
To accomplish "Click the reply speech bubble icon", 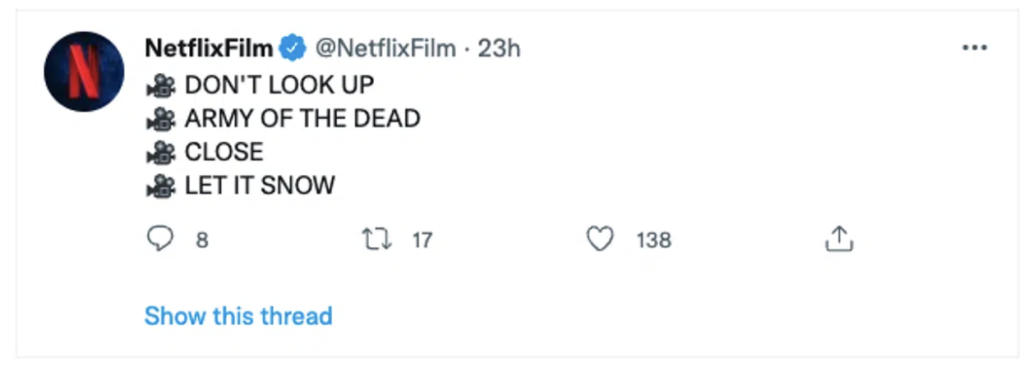I will coord(159,240).
